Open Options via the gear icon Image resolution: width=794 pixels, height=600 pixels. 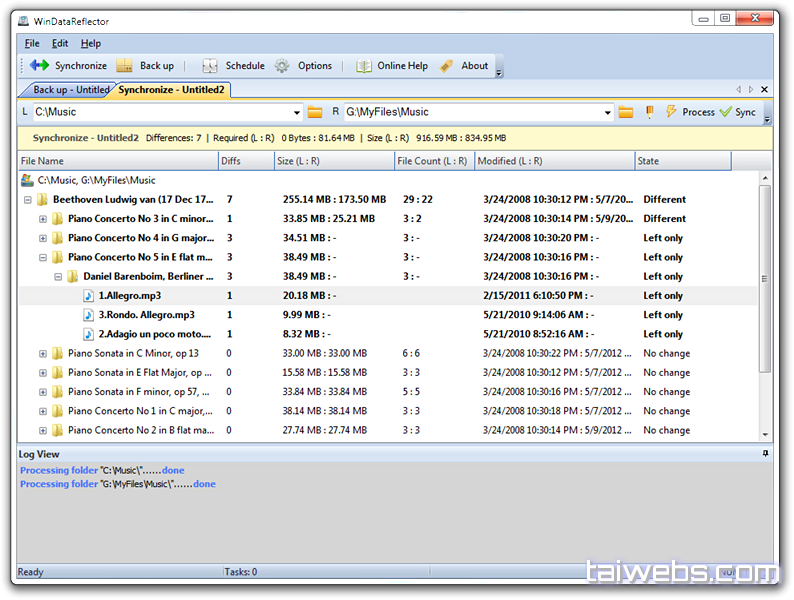click(x=283, y=66)
